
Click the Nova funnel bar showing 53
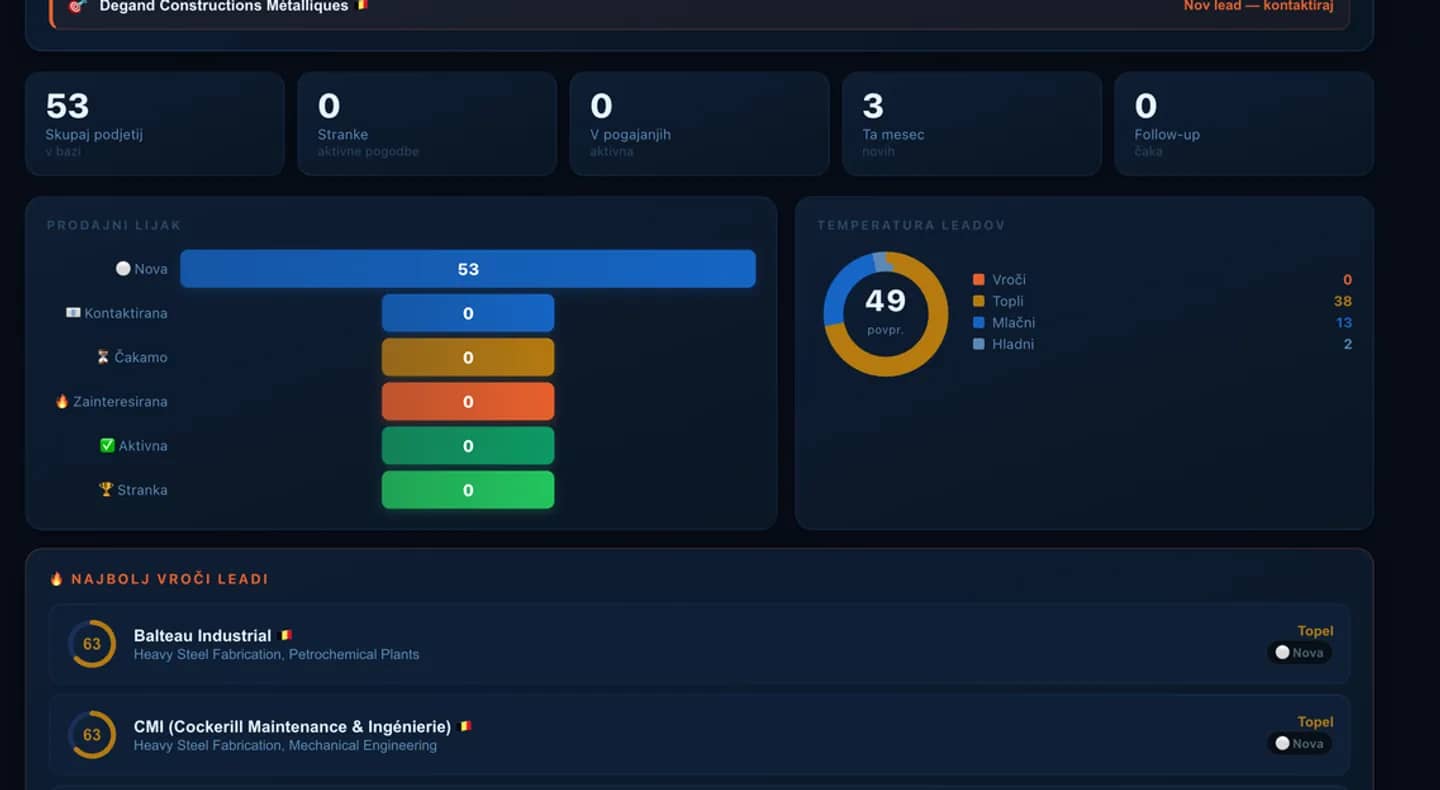pos(468,269)
